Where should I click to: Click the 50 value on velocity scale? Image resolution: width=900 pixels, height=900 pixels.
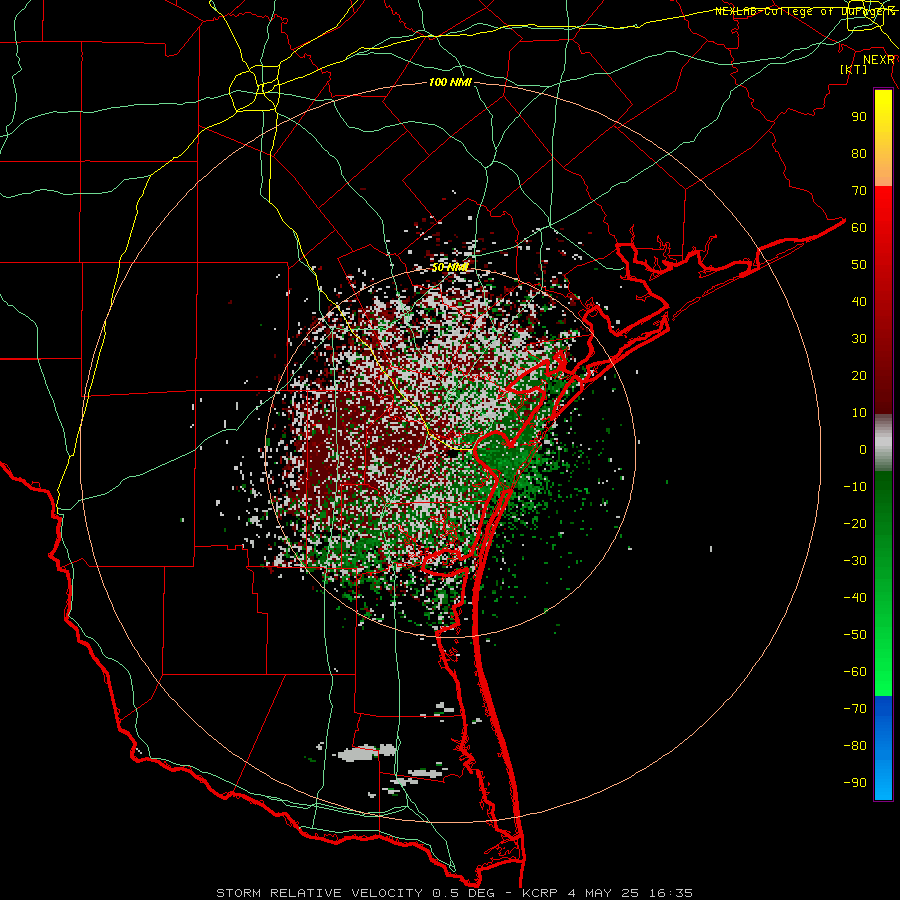(x=859, y=265)
